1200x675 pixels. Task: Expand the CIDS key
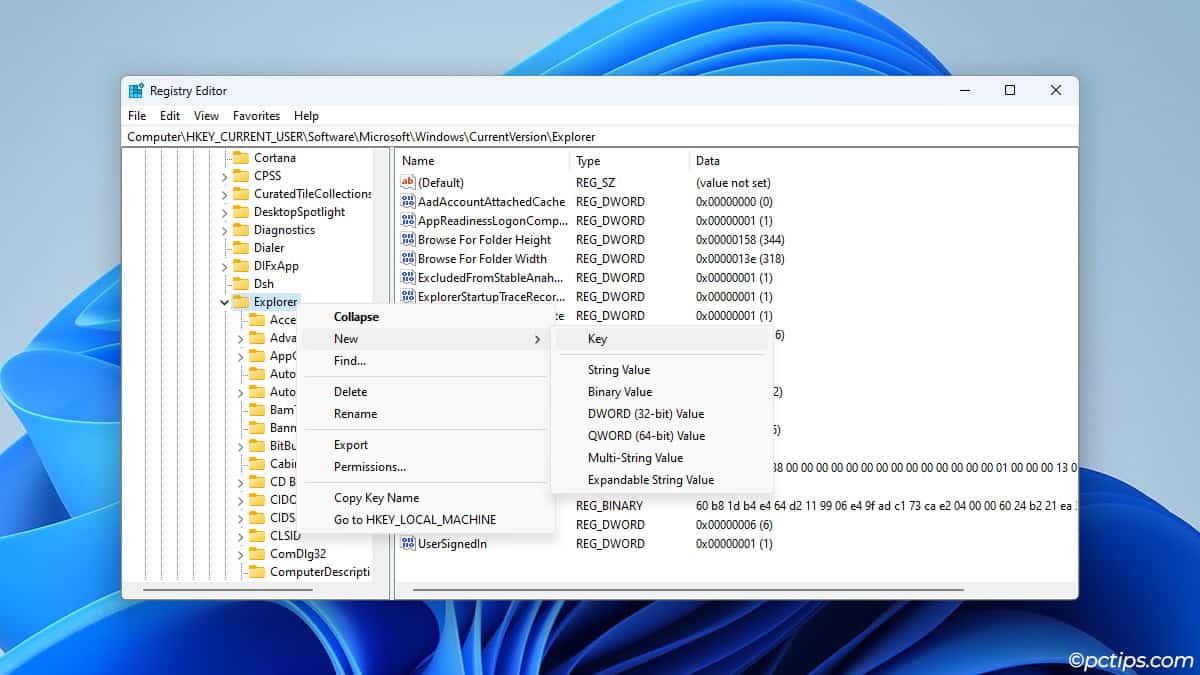click(240, 518)
